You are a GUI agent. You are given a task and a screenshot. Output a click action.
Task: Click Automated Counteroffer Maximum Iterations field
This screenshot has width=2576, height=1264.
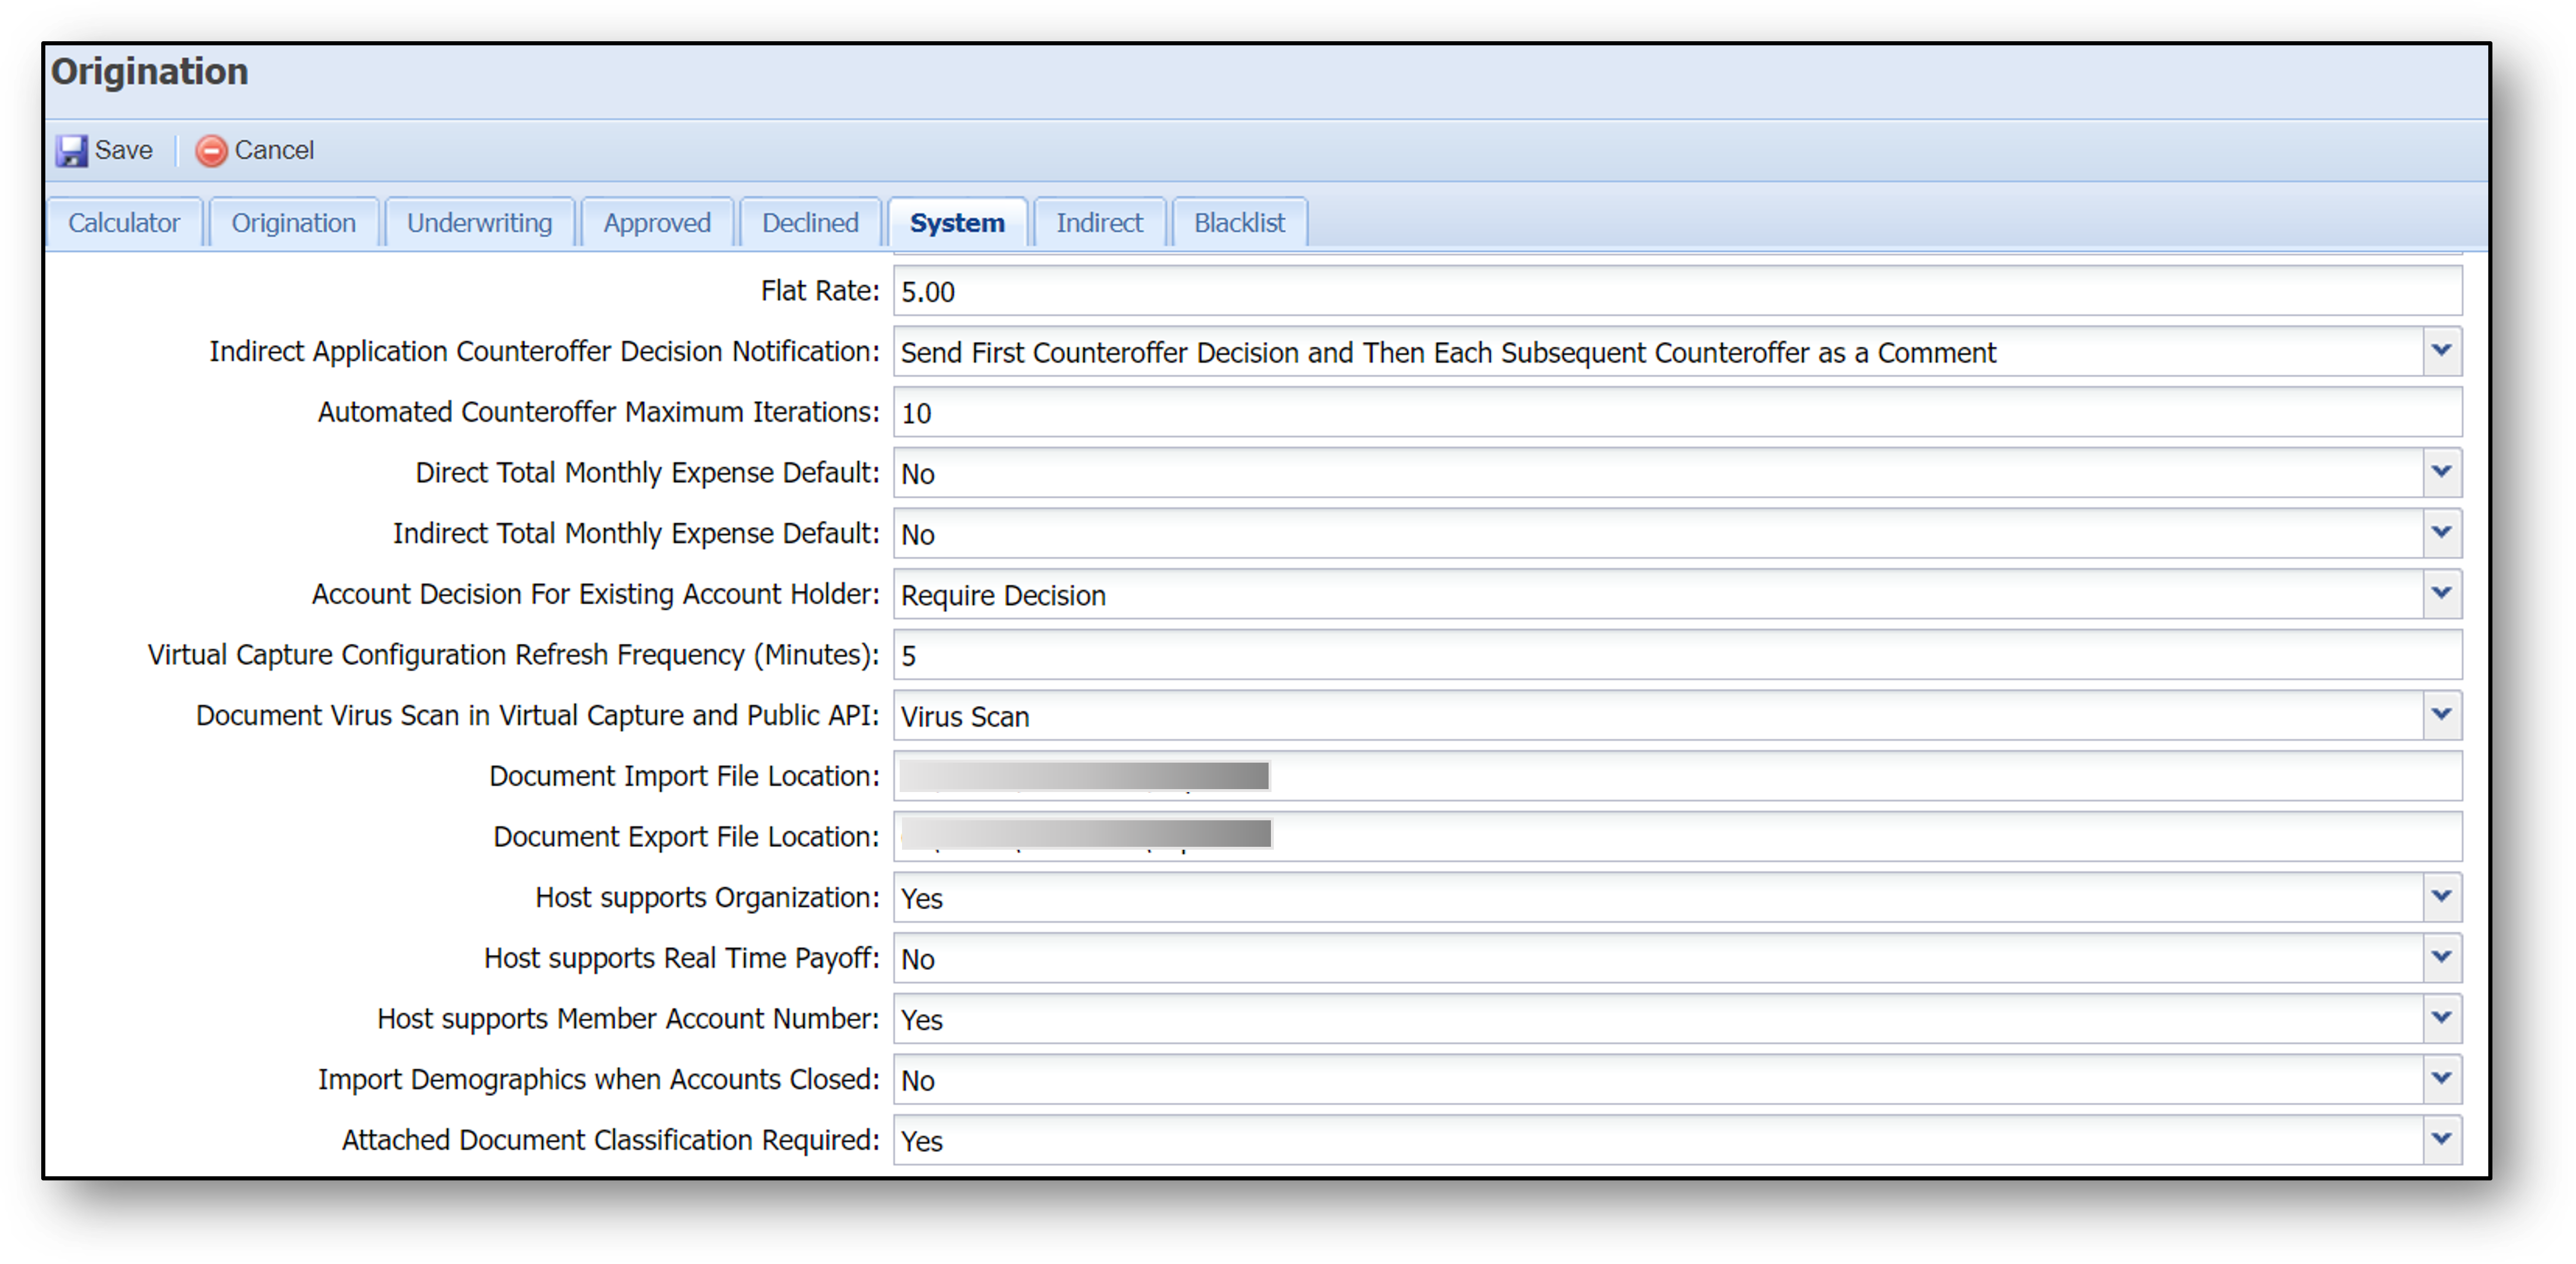1677,413
